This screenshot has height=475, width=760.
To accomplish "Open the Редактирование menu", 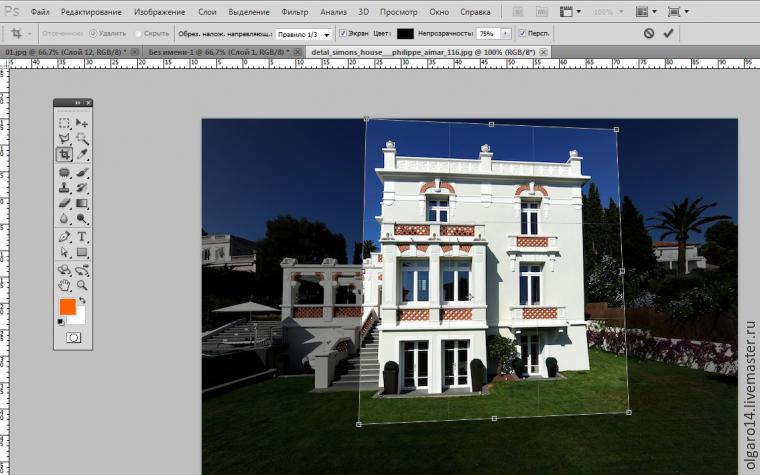I will click(91, 12).
